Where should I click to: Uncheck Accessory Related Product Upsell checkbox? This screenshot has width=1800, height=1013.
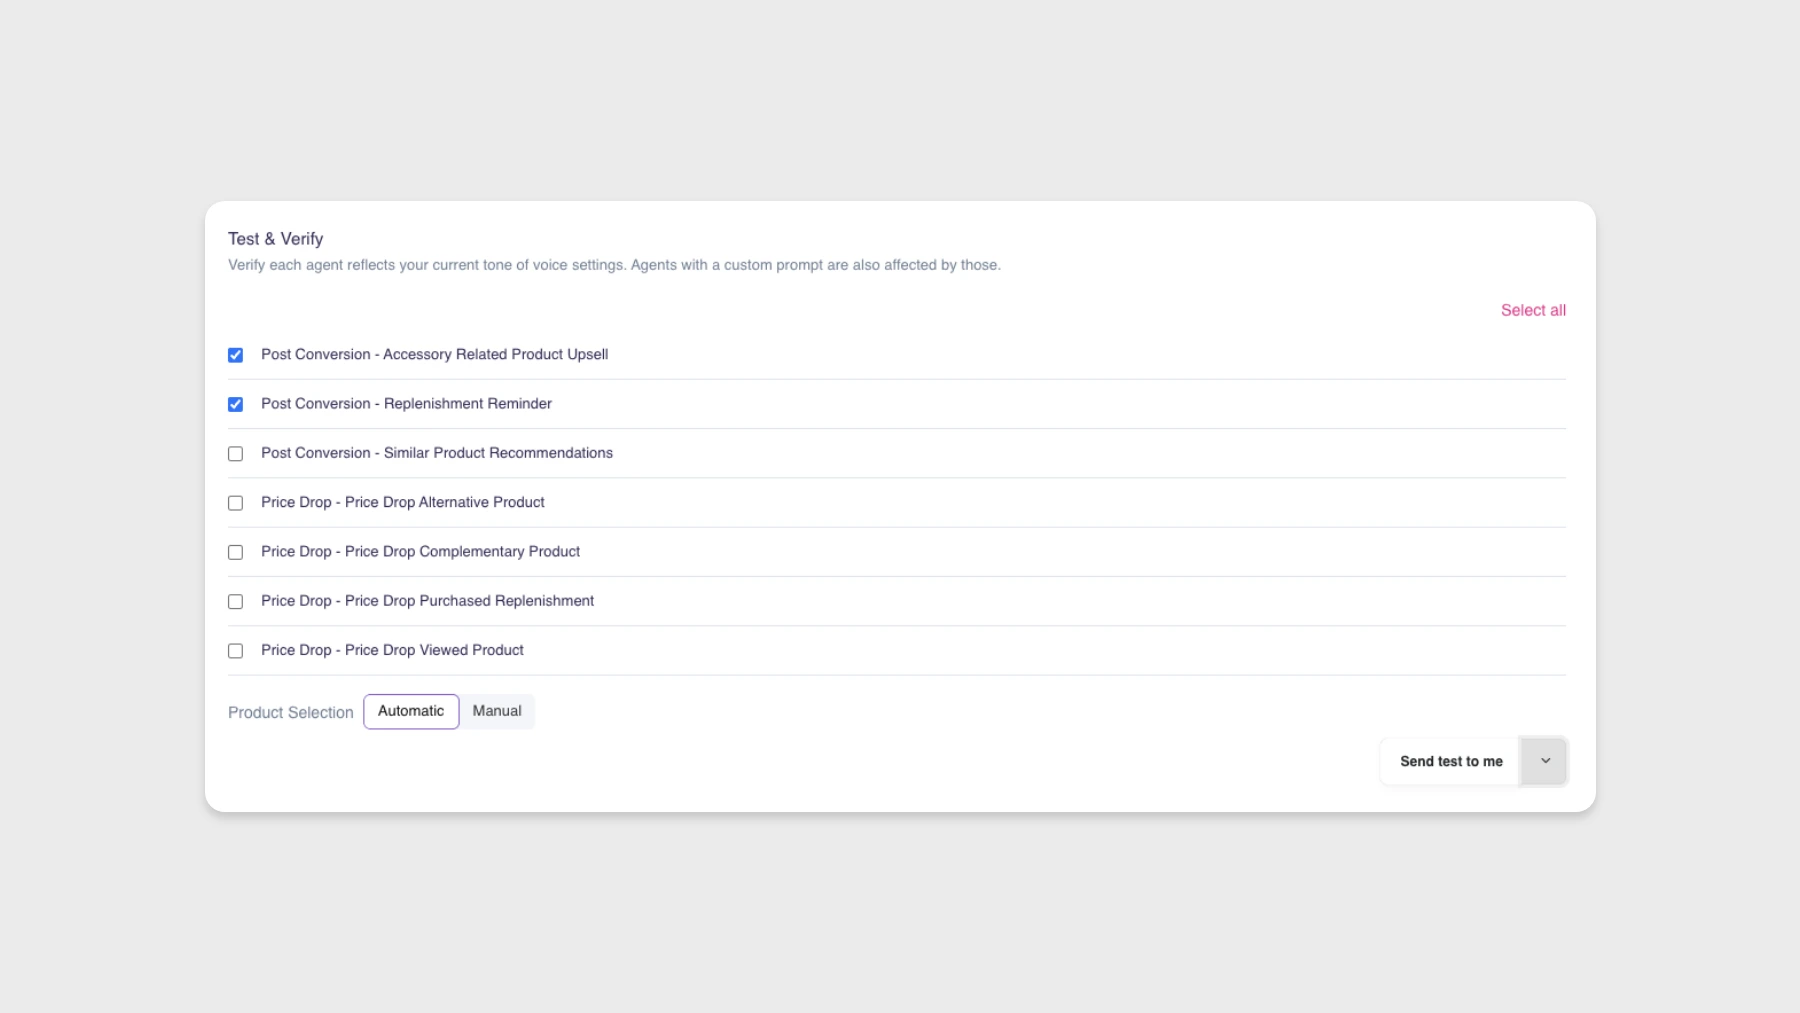tap(235, 355)
